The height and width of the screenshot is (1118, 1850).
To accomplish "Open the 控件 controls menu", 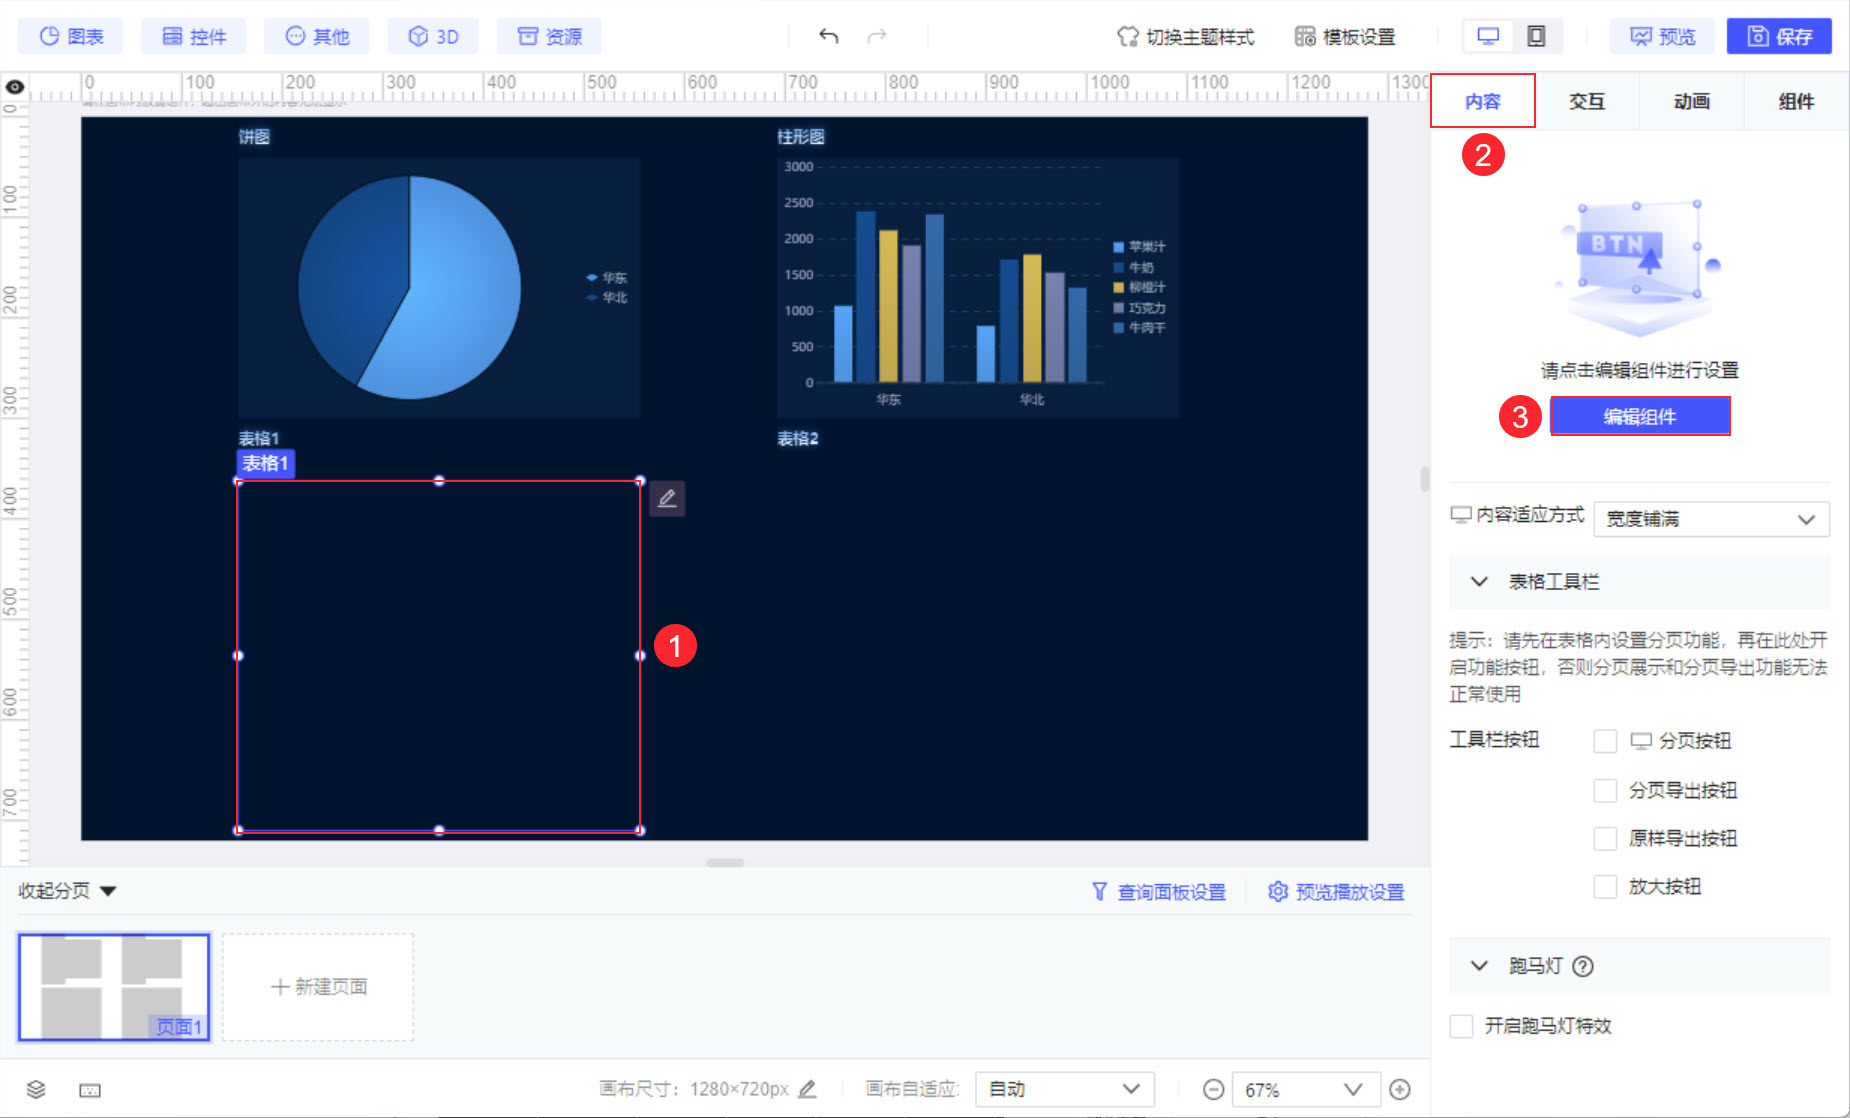I will (x=193, y=36).
